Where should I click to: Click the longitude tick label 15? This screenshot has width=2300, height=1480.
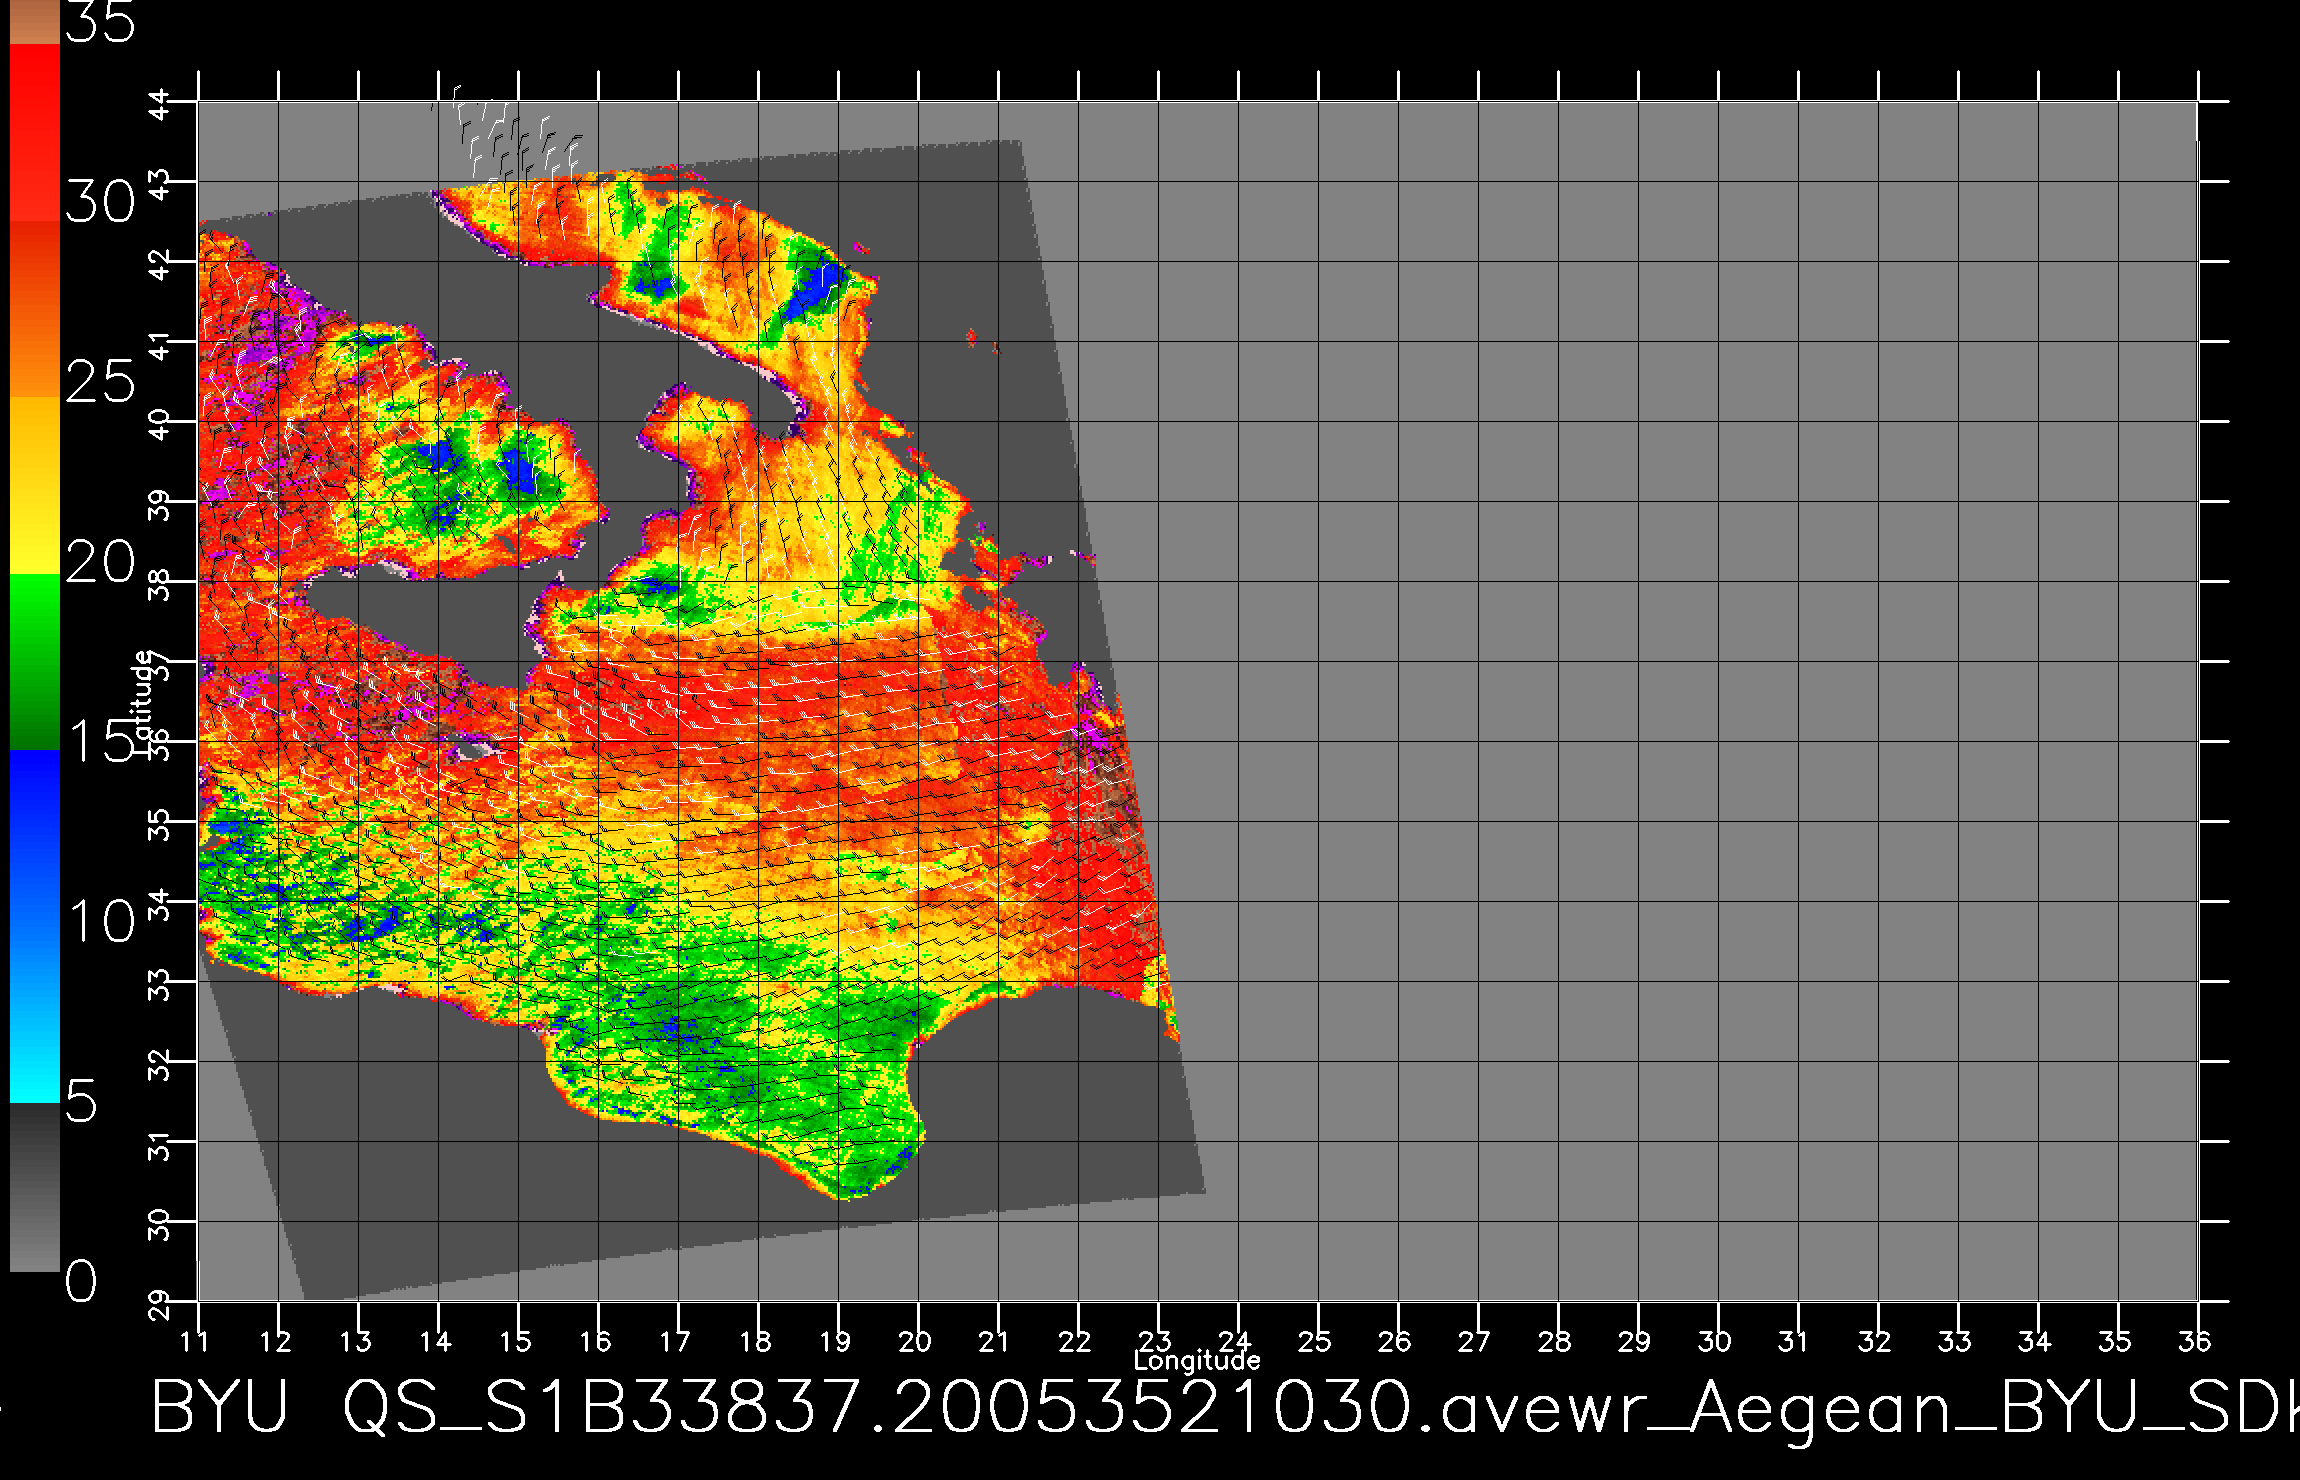pyautogui.click(x=515, y=1341)
